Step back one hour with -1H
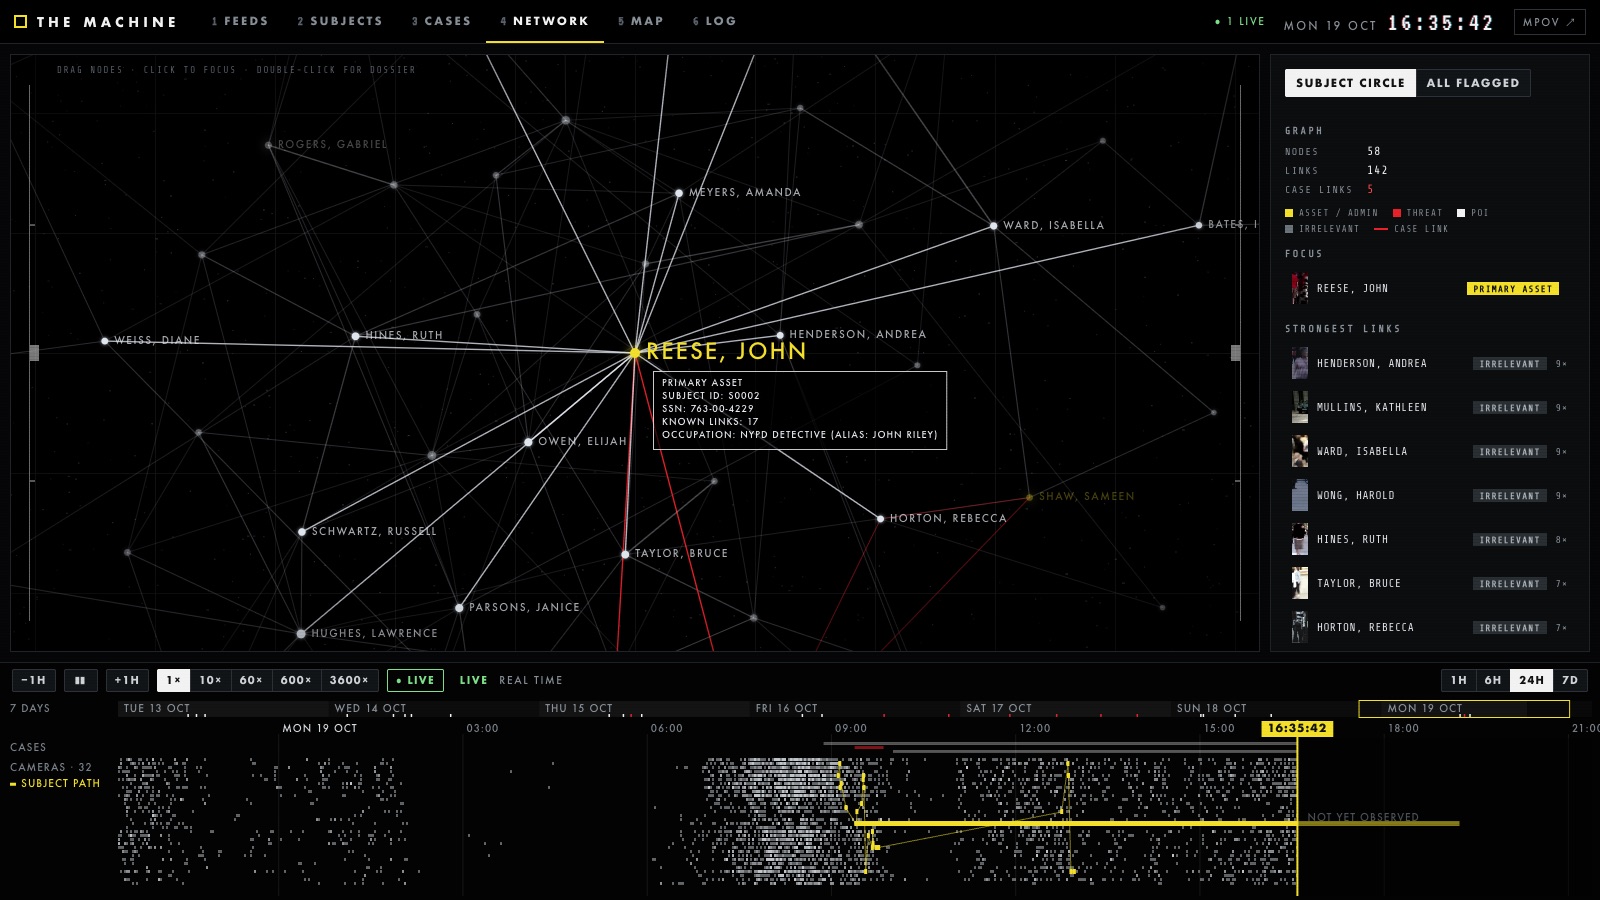Screen dimensions: 1600x900 click(x=34, y=680)
